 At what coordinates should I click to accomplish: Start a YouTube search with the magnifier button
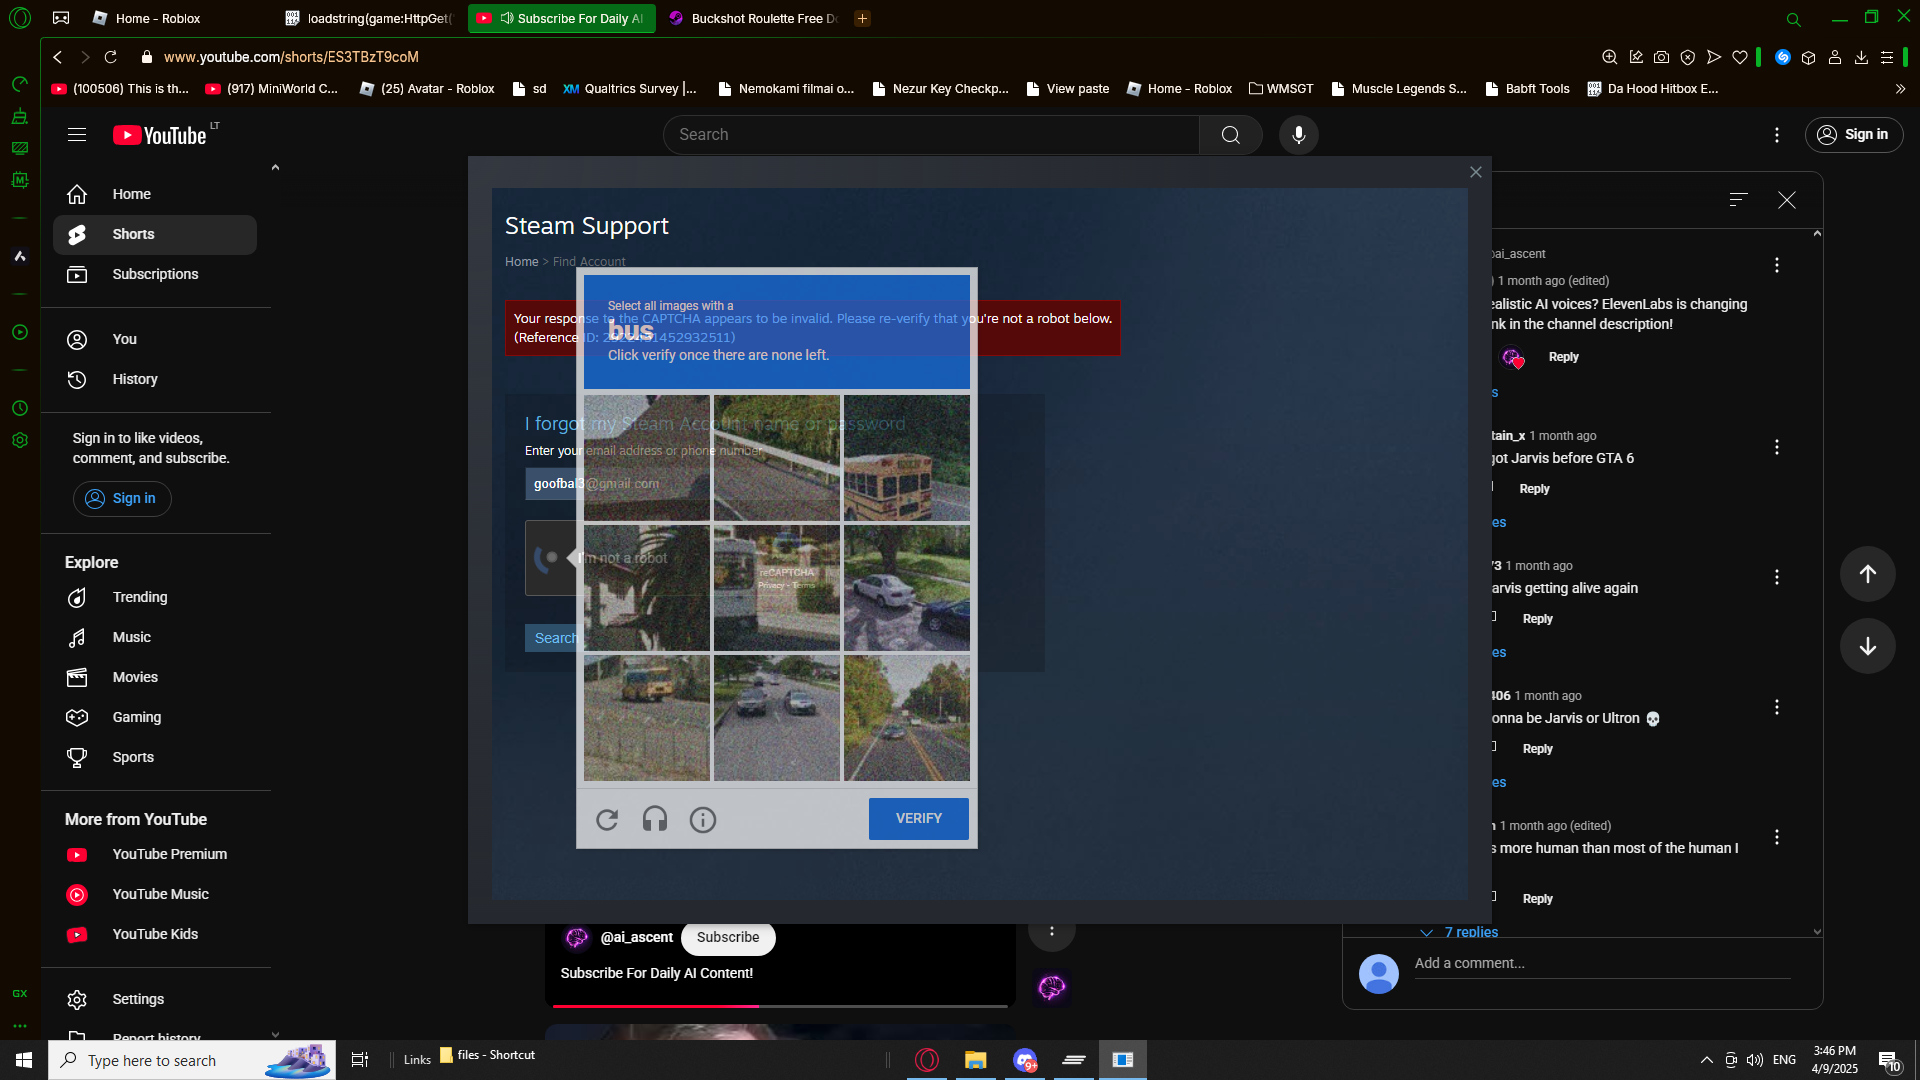coord(1230,135)
